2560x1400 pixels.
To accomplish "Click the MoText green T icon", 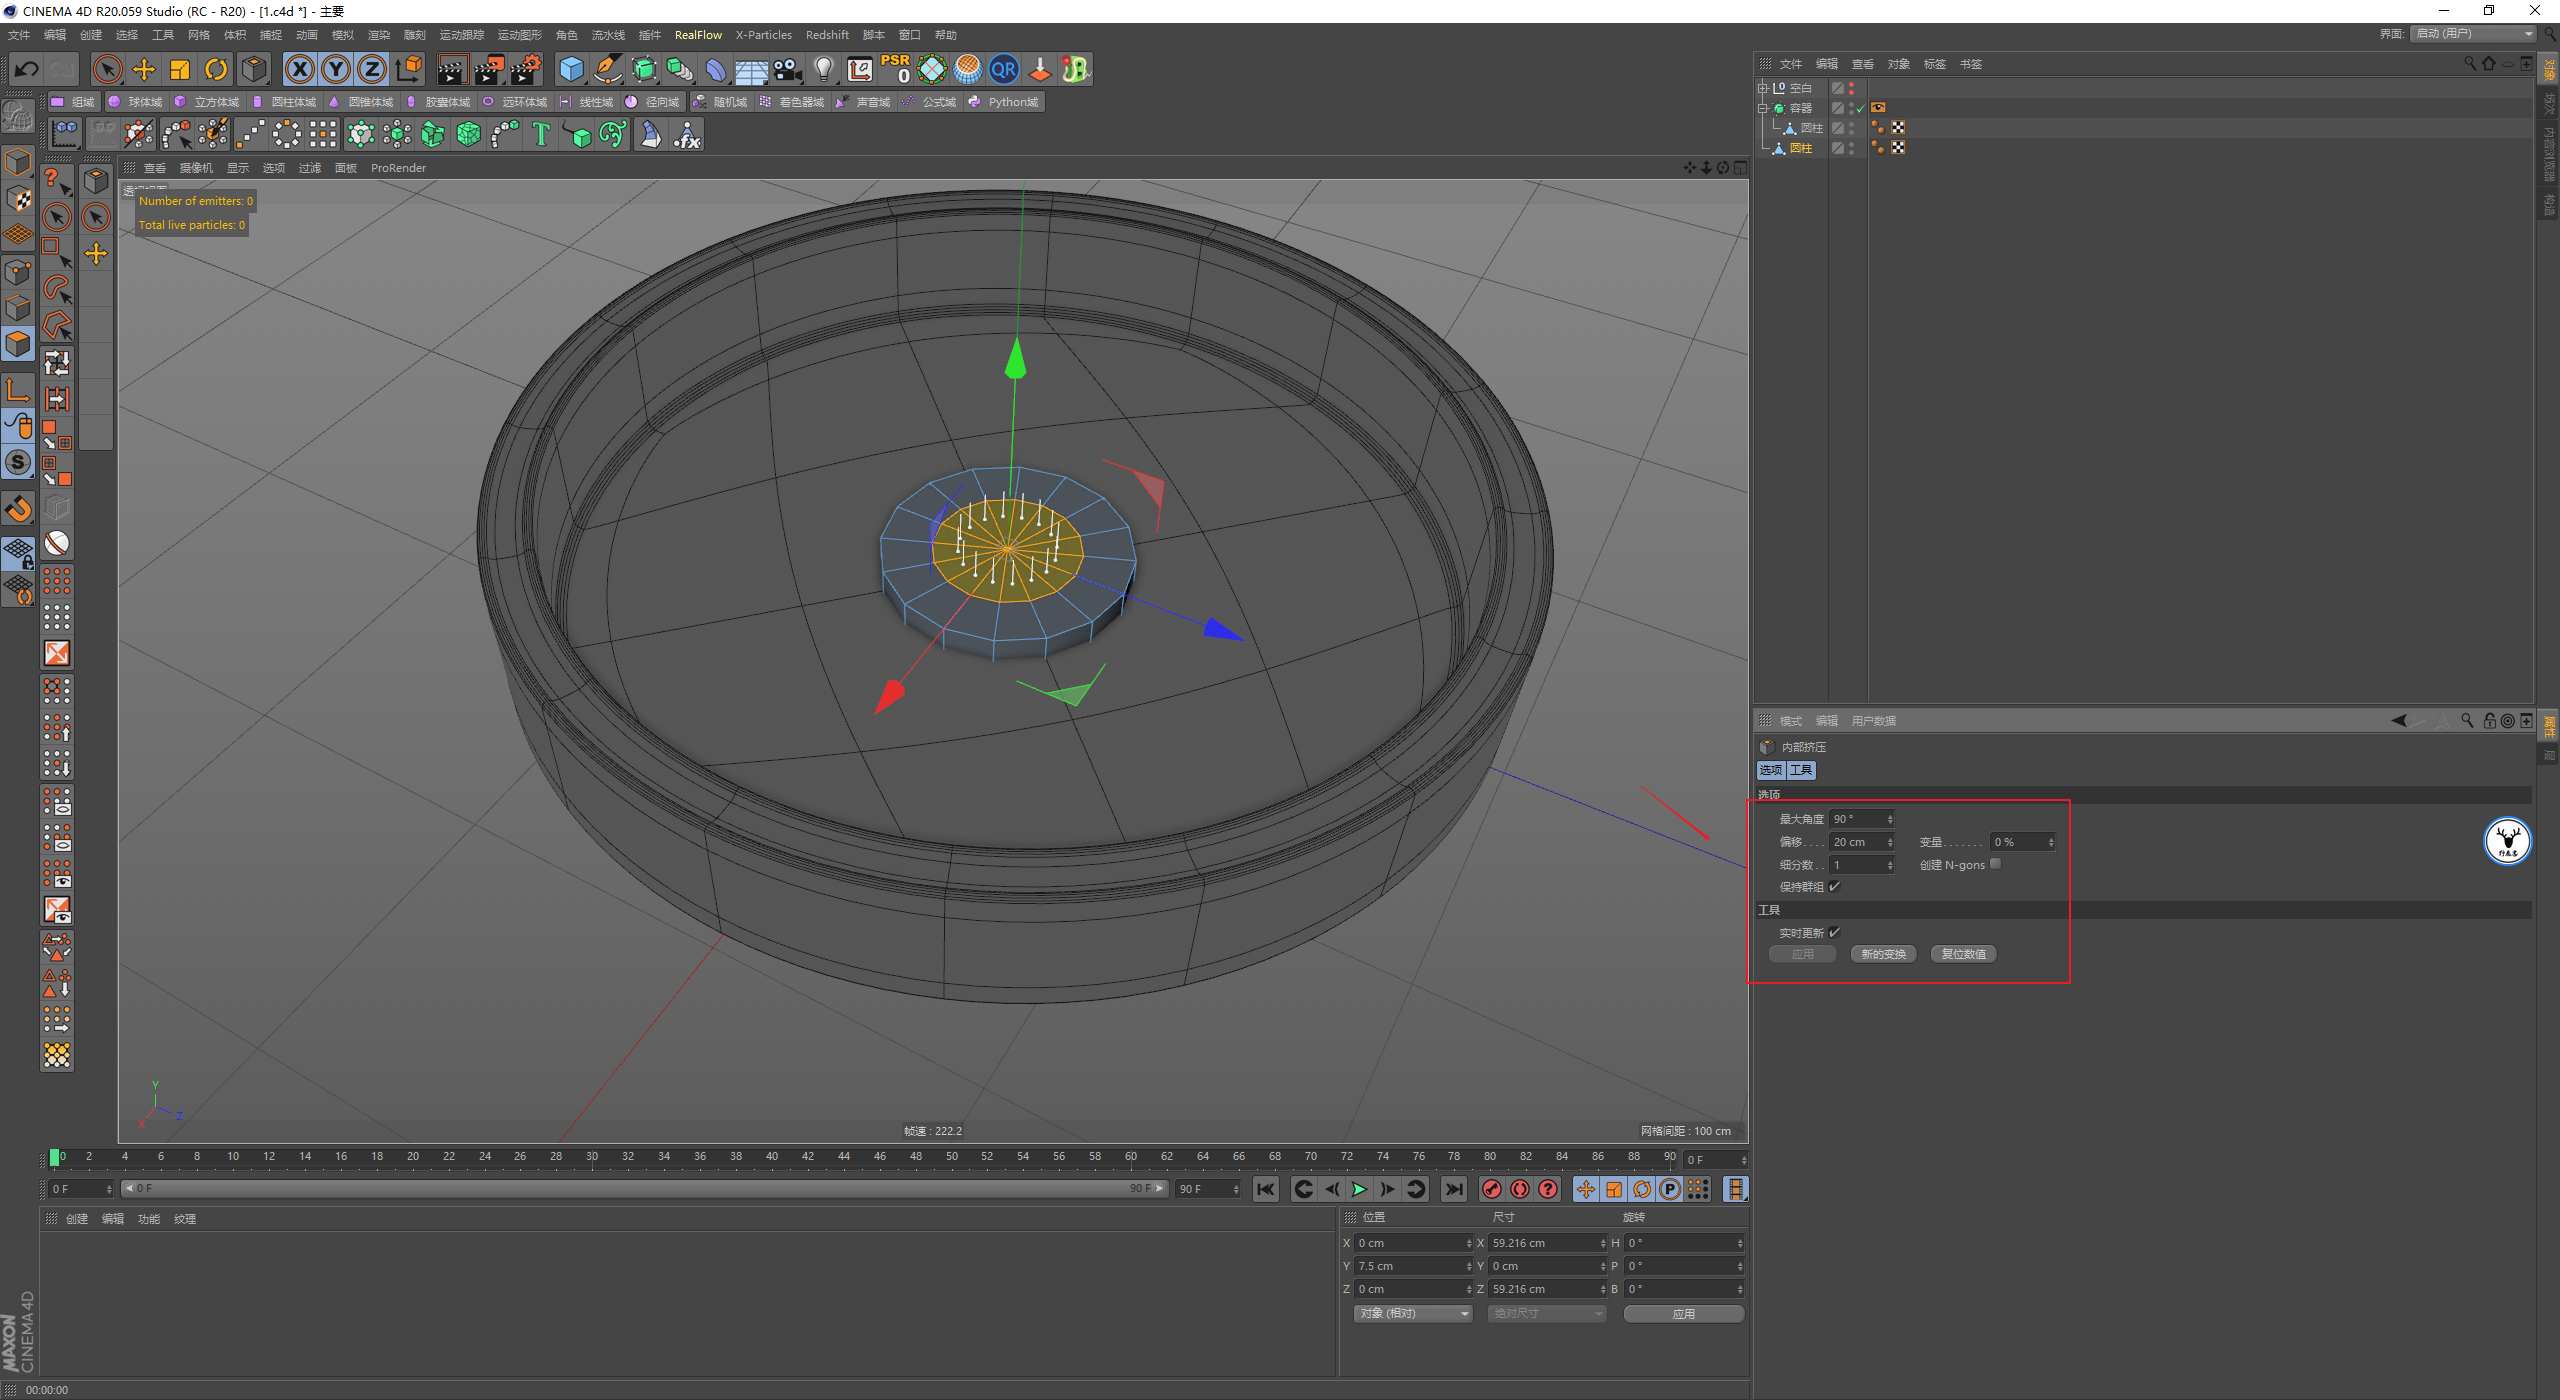I will [541, 134].
